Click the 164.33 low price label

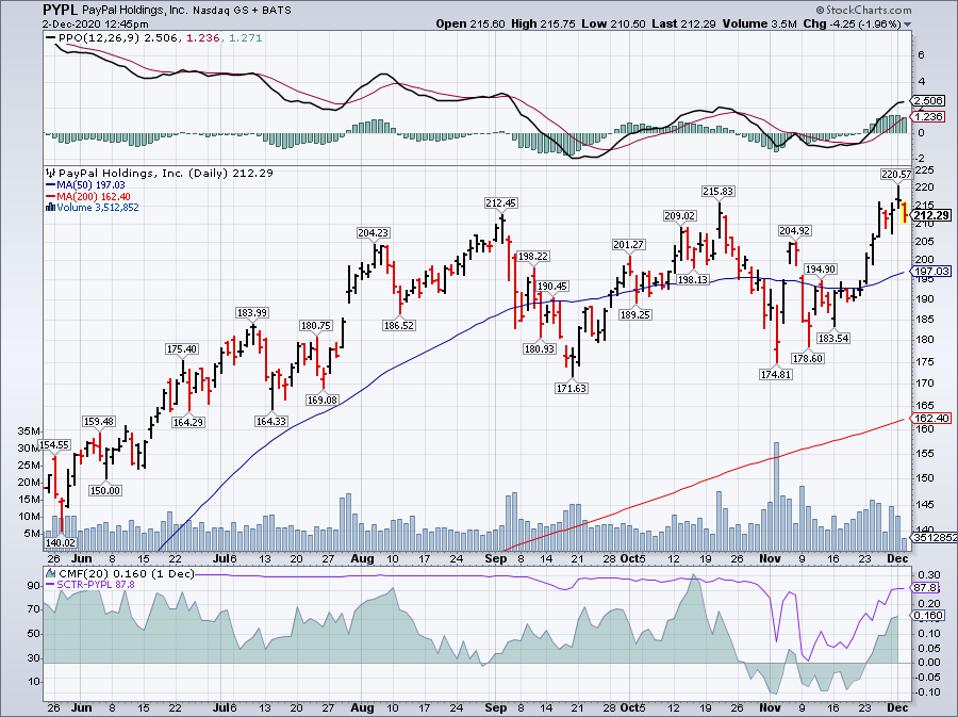(x=271, y=421)
